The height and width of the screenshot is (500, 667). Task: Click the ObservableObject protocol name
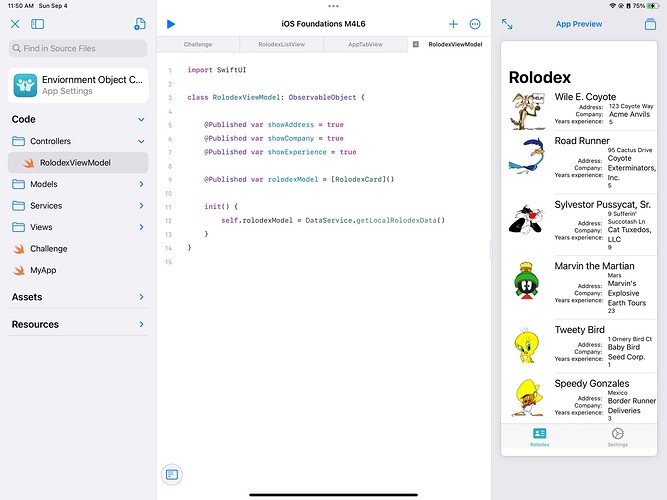[x=322, y=97]
